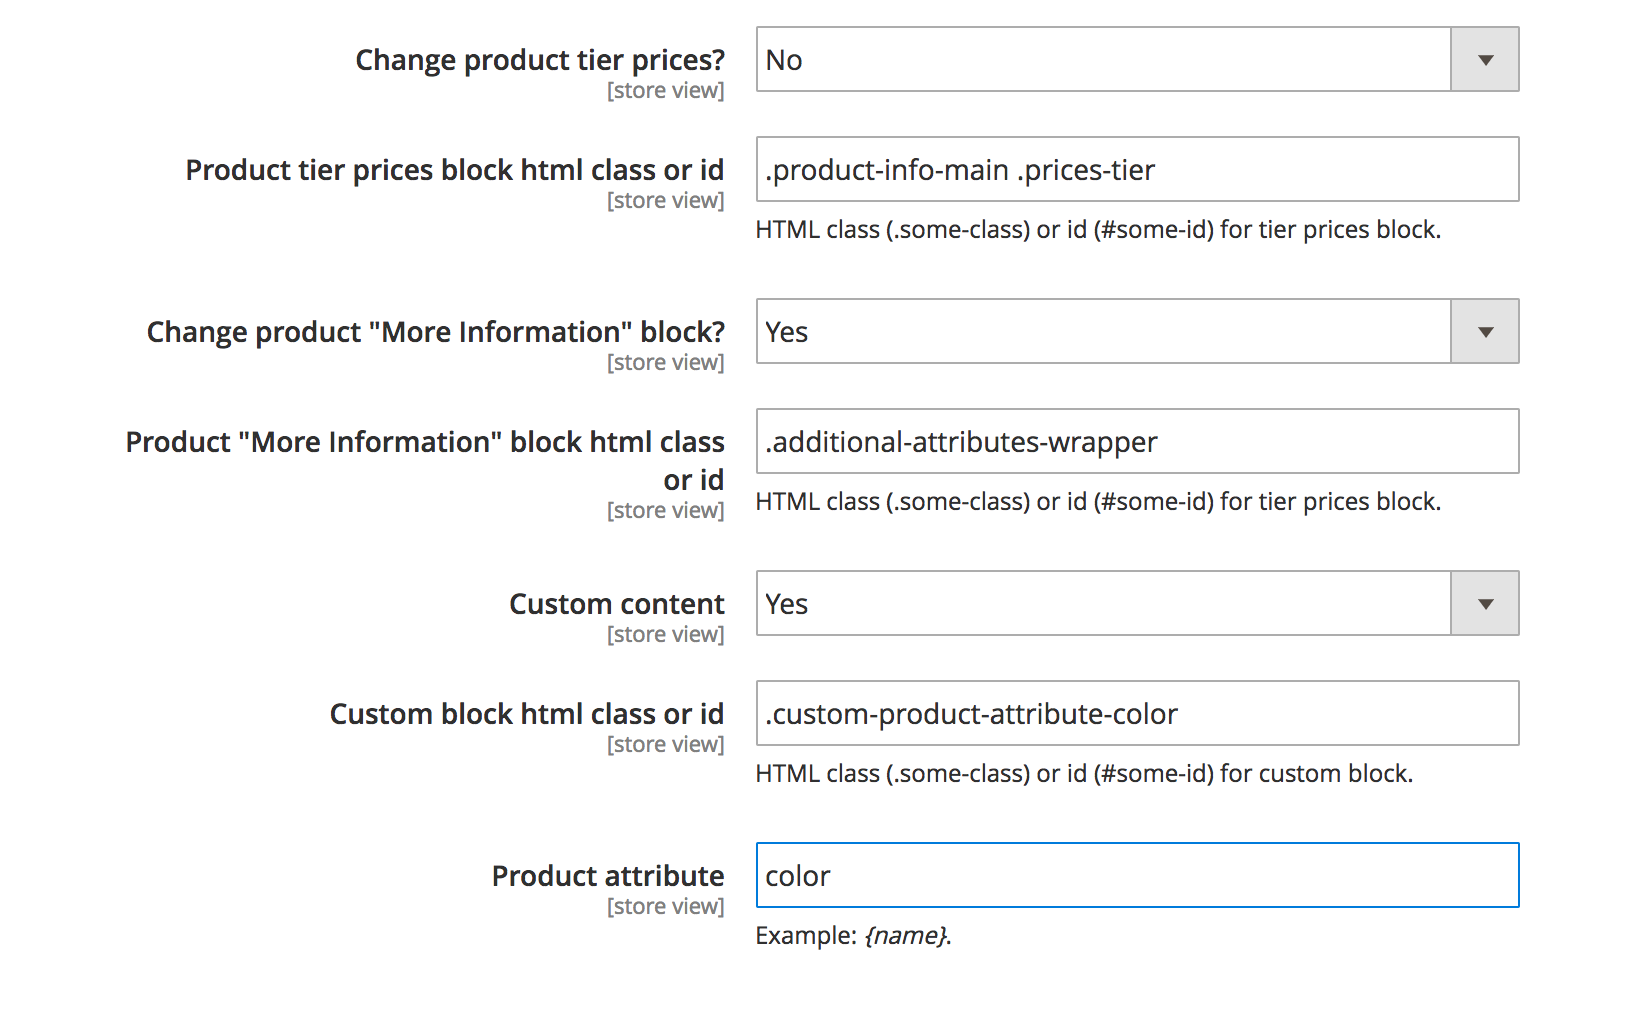Open the Custom content select showing Yes
Image resolution: width=1650 pixels, height=1032 pixels.
pyautogui.click(x=1100, y=604)
